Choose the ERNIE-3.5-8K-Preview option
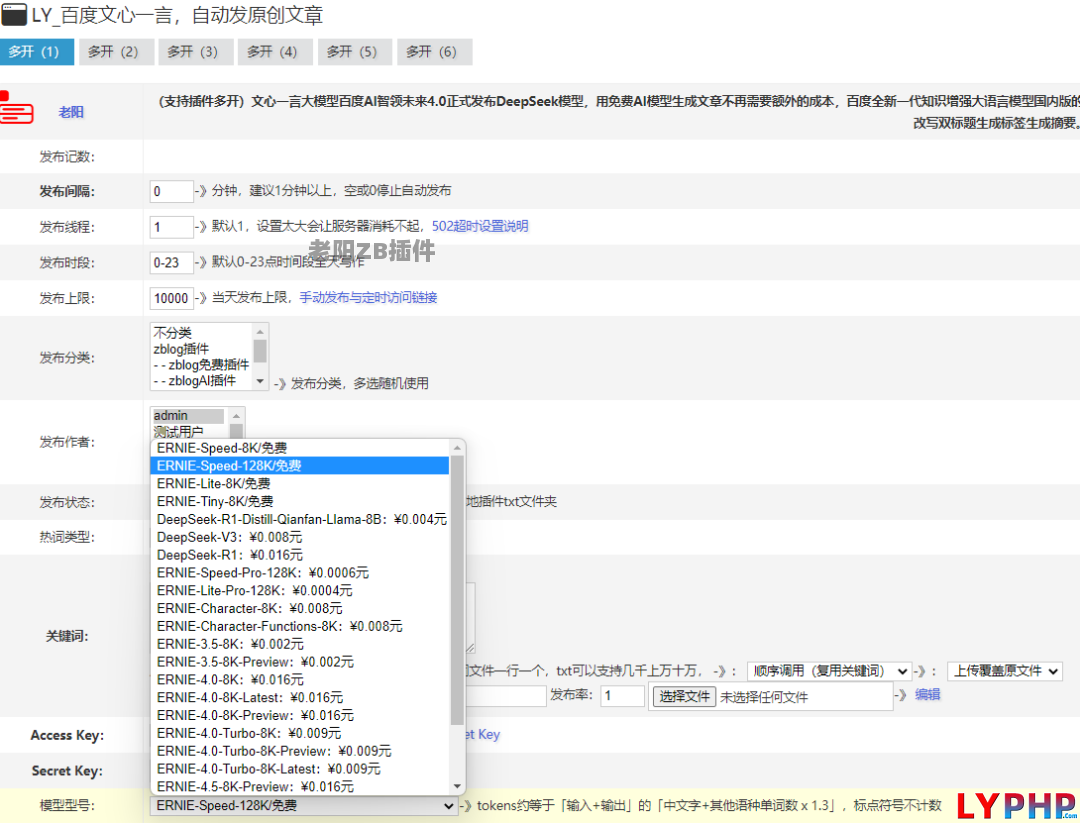 300,663
